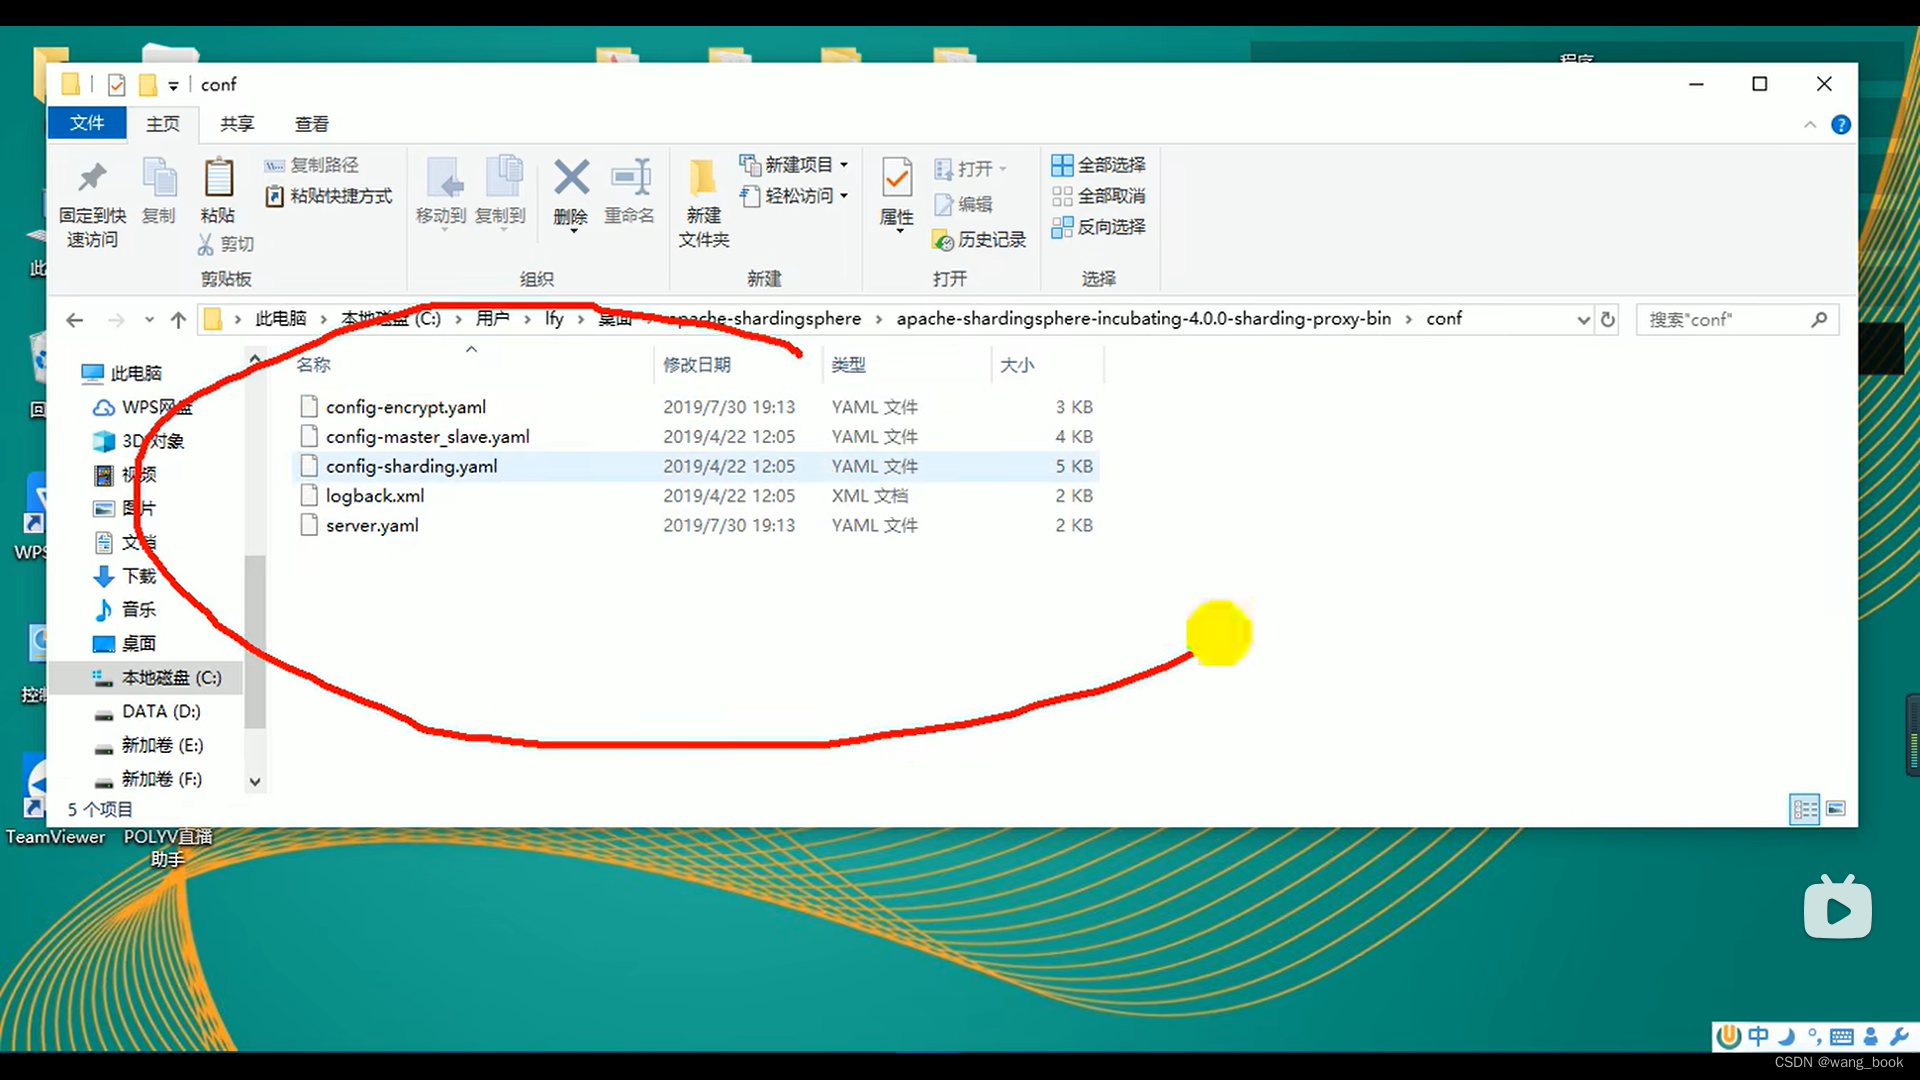The width and height of the screenshot is (1920, 1080).
Task: Click the Rename (重命名) icon
Action: [630, 178]
